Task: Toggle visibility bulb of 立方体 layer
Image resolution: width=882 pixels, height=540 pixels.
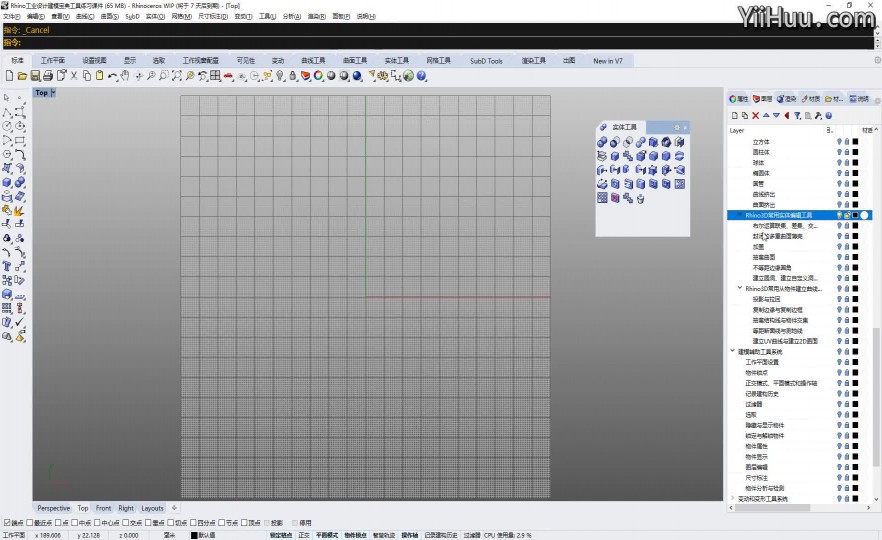Action: pos(839,142)
